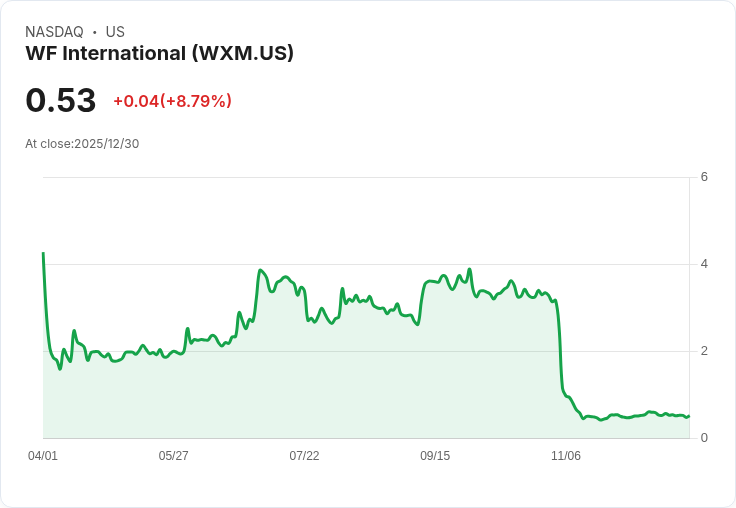The height and width of the screenshot is (508, 736).
Task: Click the 0 value on the y-axis
Action: pyautogui.click(x=704, y=438)
